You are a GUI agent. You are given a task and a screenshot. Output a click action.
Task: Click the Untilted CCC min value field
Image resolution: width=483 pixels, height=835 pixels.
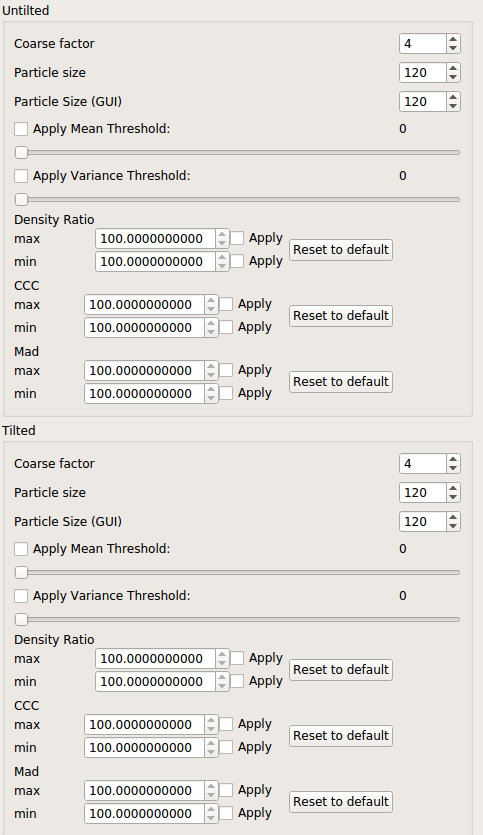pyautogui.click(x=144, y=328)
